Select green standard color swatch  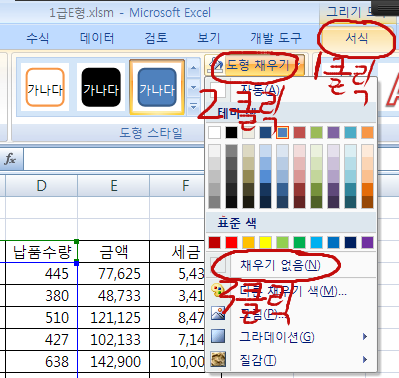pos(299,243)
